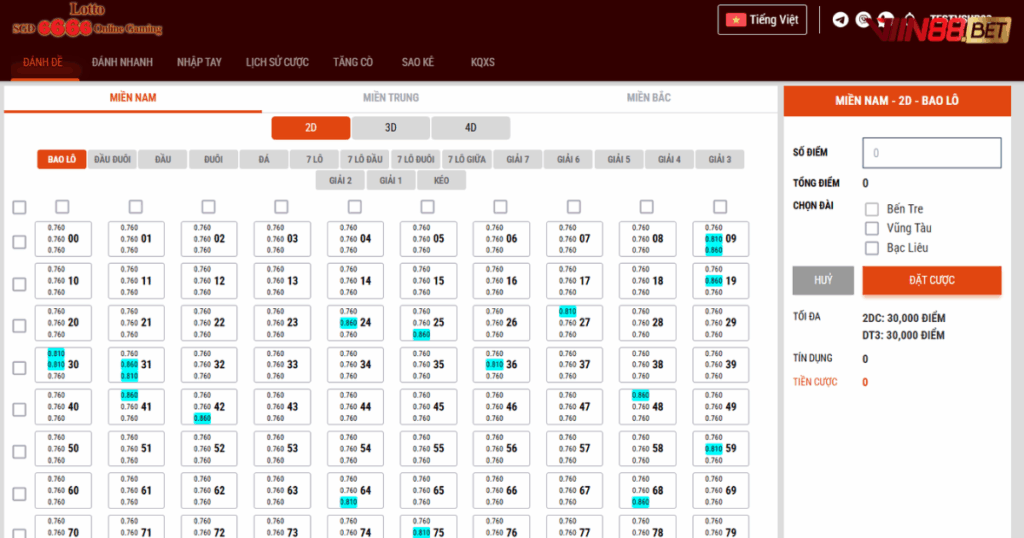Choose the Đầu Đuôi bet mode

coord(112,160)
